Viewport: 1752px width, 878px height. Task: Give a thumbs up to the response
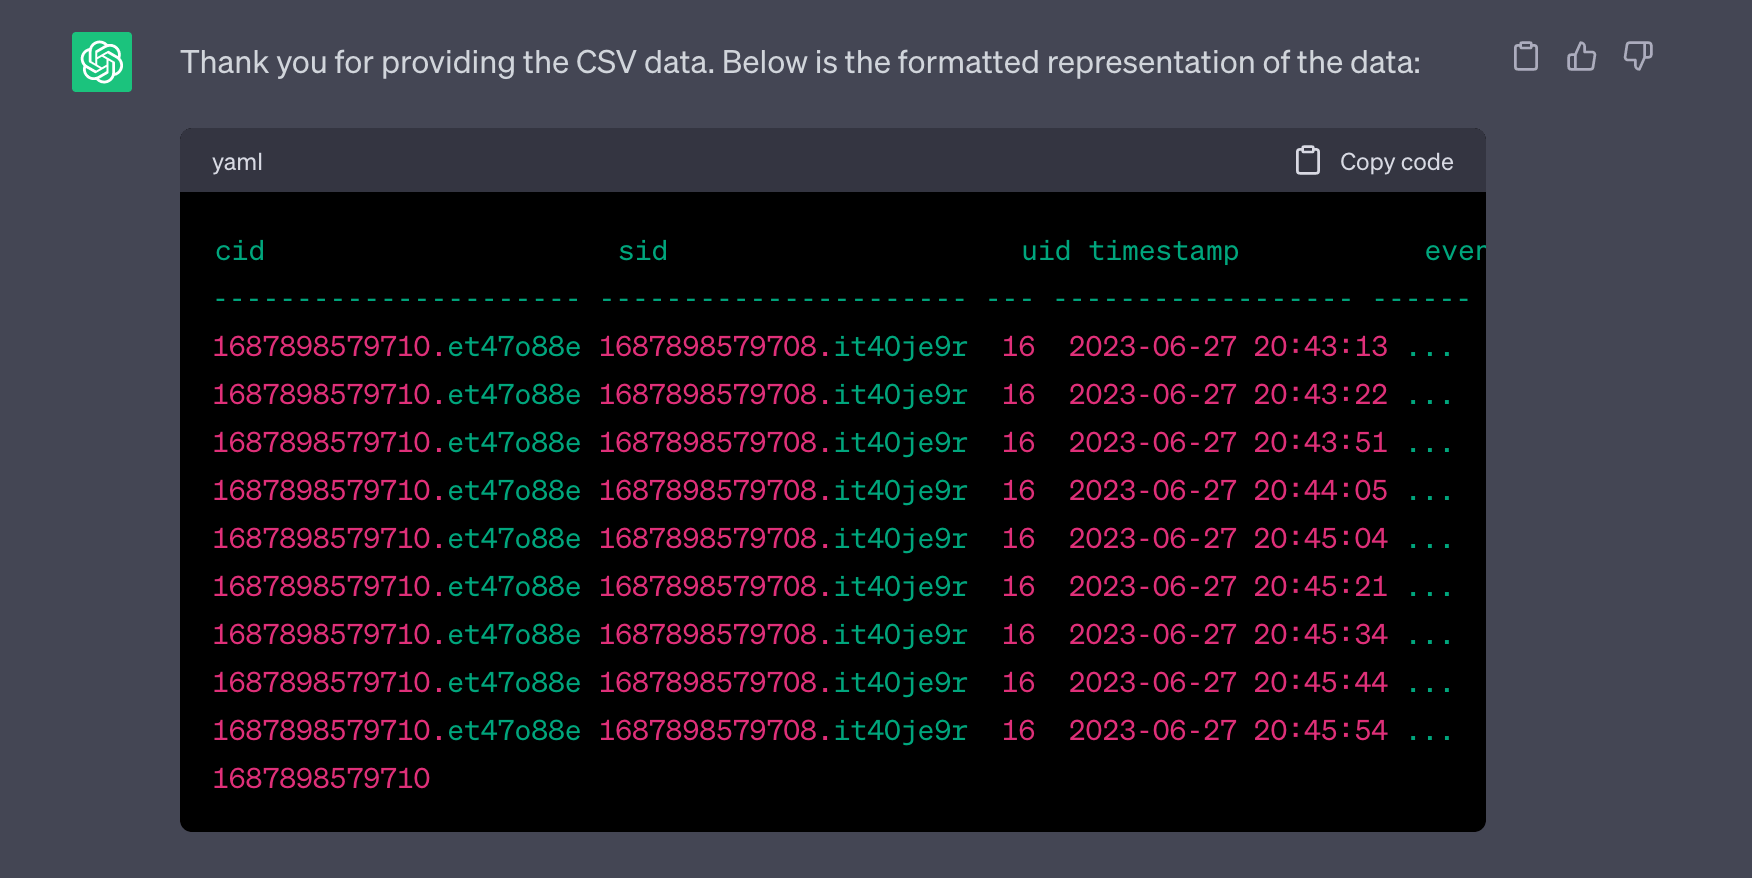coord(1581,57)
